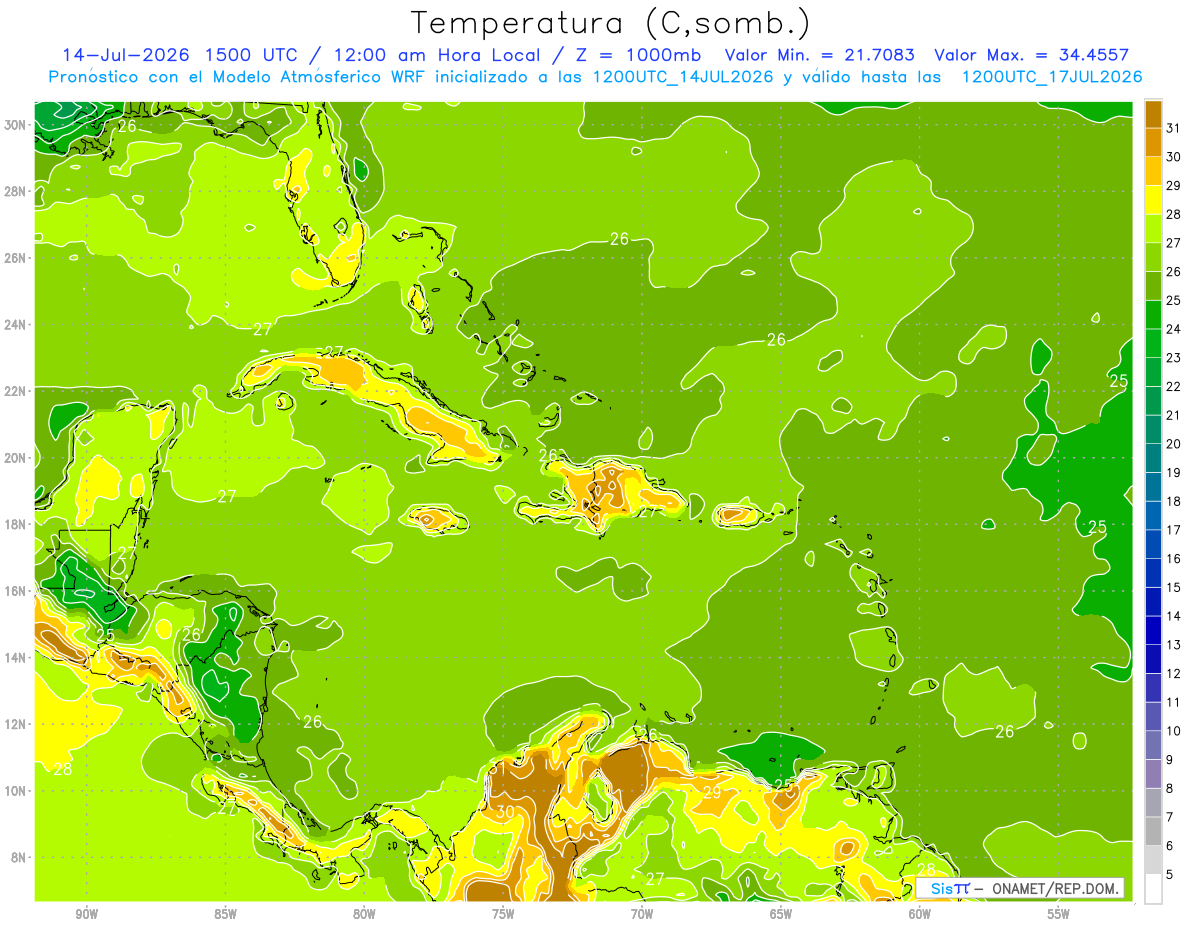Pick the legend swatch between 29 and 30
The width and height of the screenshot is (1200, 927).
(1153, 171)
